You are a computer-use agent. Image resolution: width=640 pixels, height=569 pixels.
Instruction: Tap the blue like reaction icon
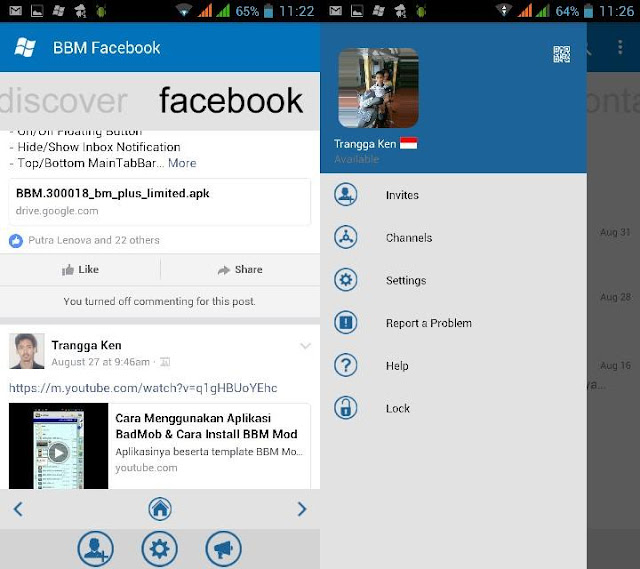pos(16,241)
